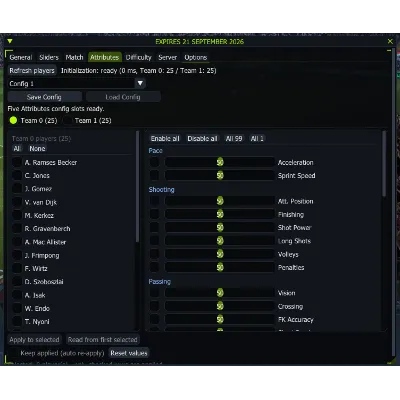Viewport: 400px width, 400px height.
Task: Click Apply to selected button
Action: click(34, 340)
